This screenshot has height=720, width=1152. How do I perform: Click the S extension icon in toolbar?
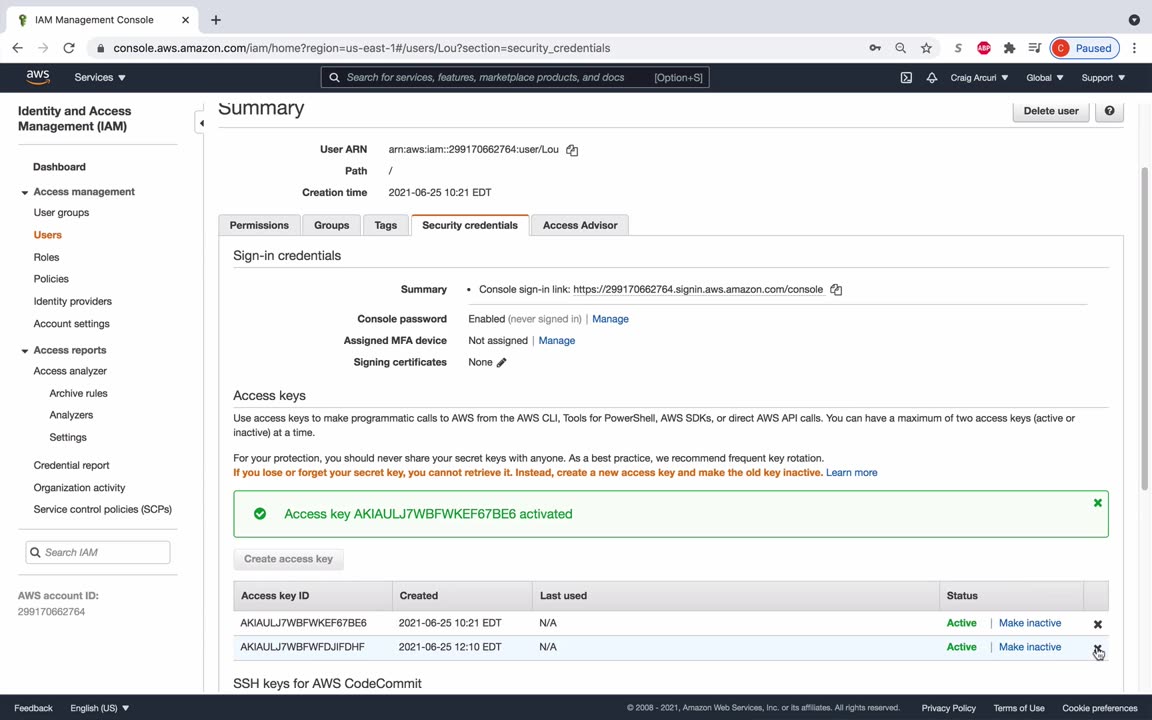[x=958, y=48]
